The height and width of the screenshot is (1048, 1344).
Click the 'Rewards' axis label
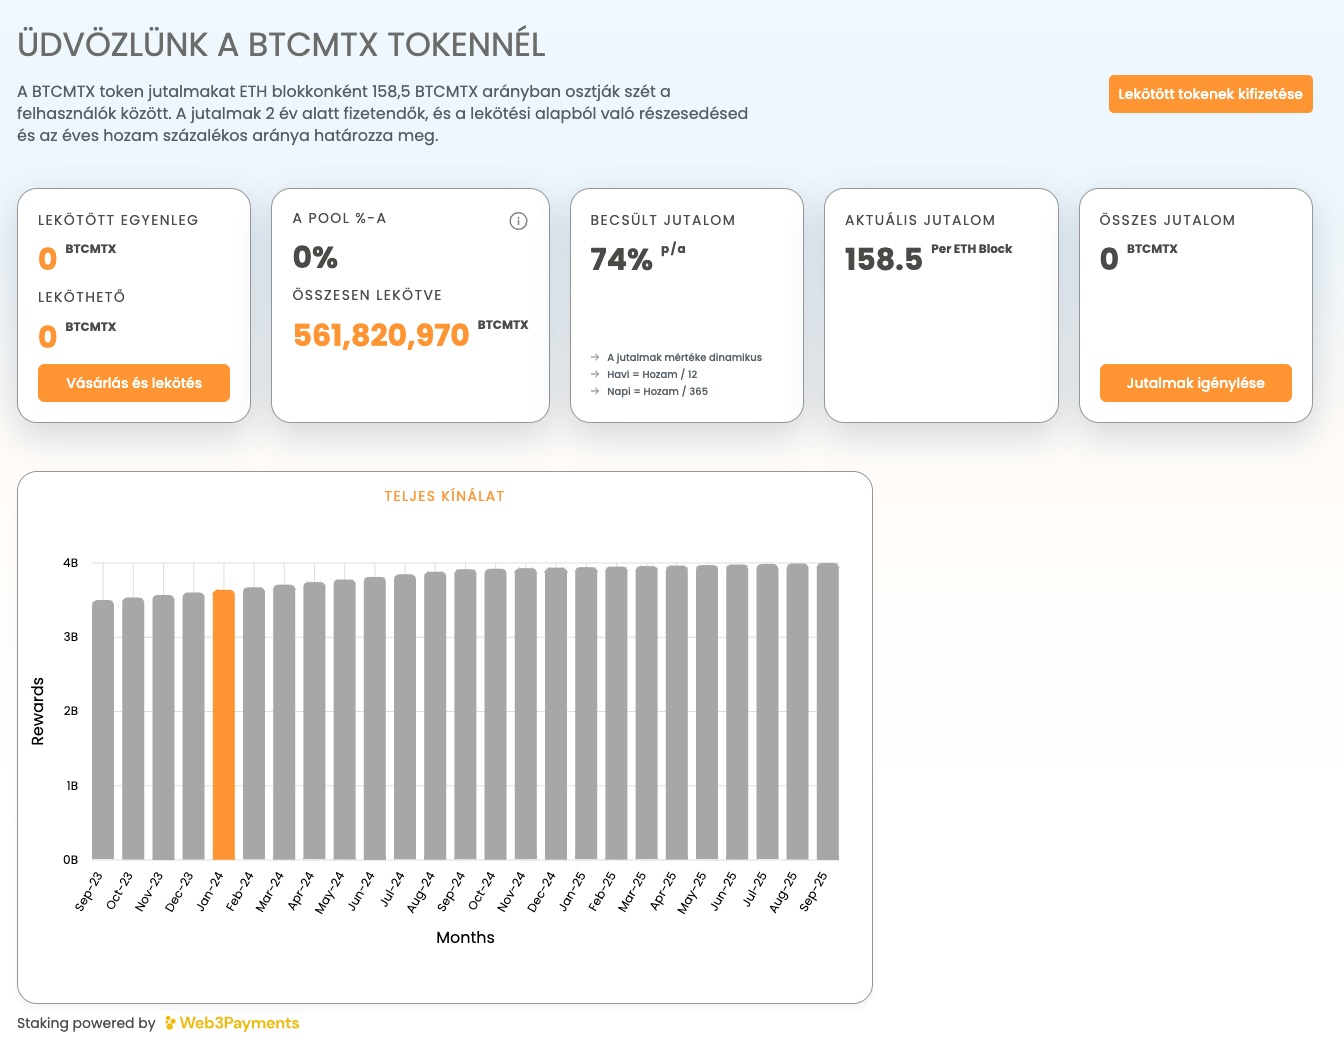(38, 711)
